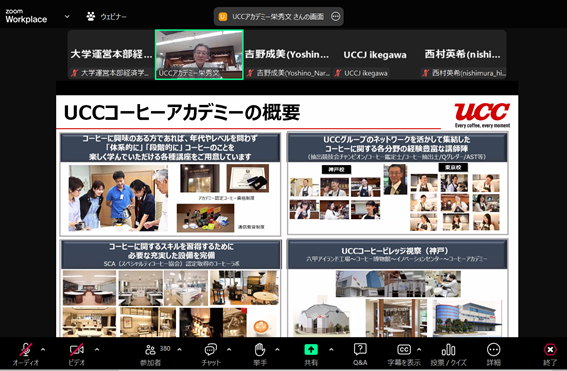Open polls and quizzes
This screenshot has width=567, height=371.
click(x=448, y=354)
